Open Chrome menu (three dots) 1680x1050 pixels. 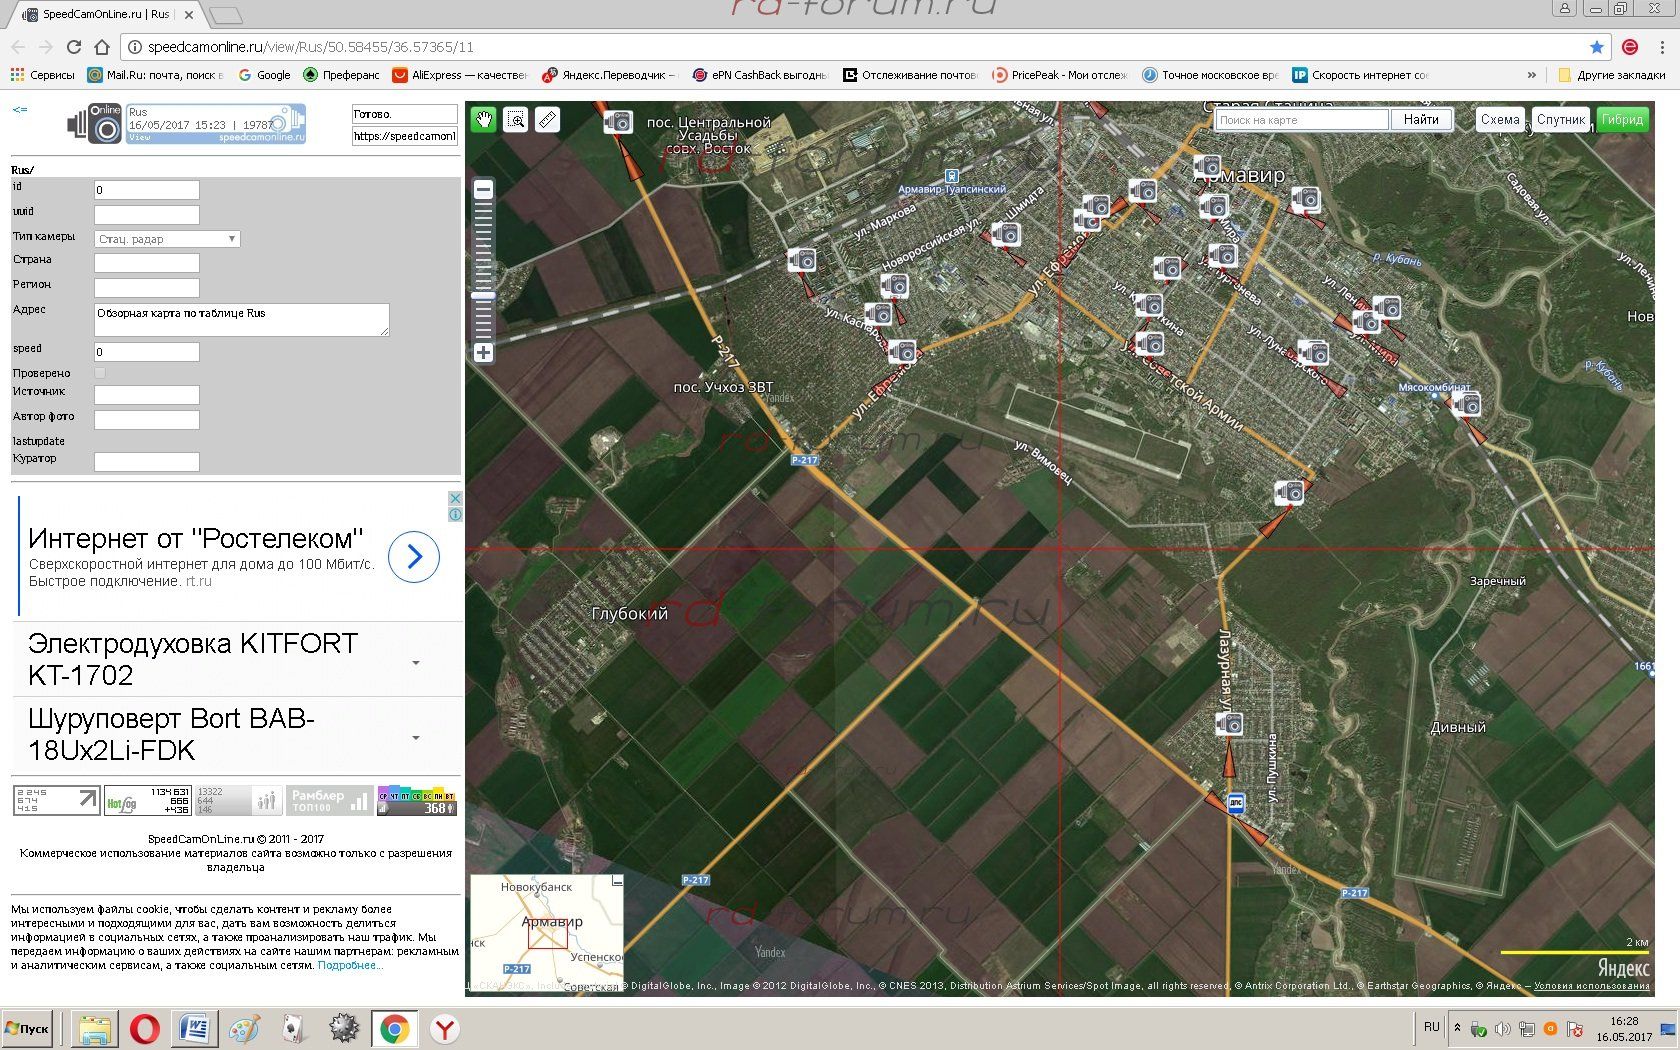click(1663, 47)
